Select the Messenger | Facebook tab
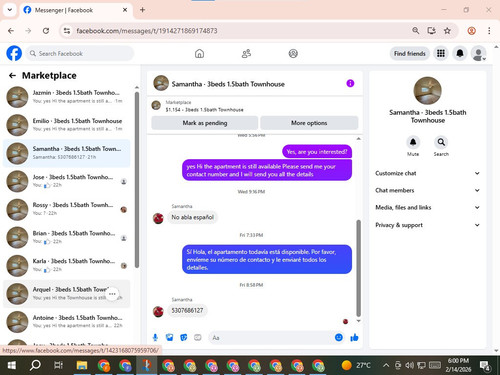This screenshot has width=500, height=375. pos(75,10)
